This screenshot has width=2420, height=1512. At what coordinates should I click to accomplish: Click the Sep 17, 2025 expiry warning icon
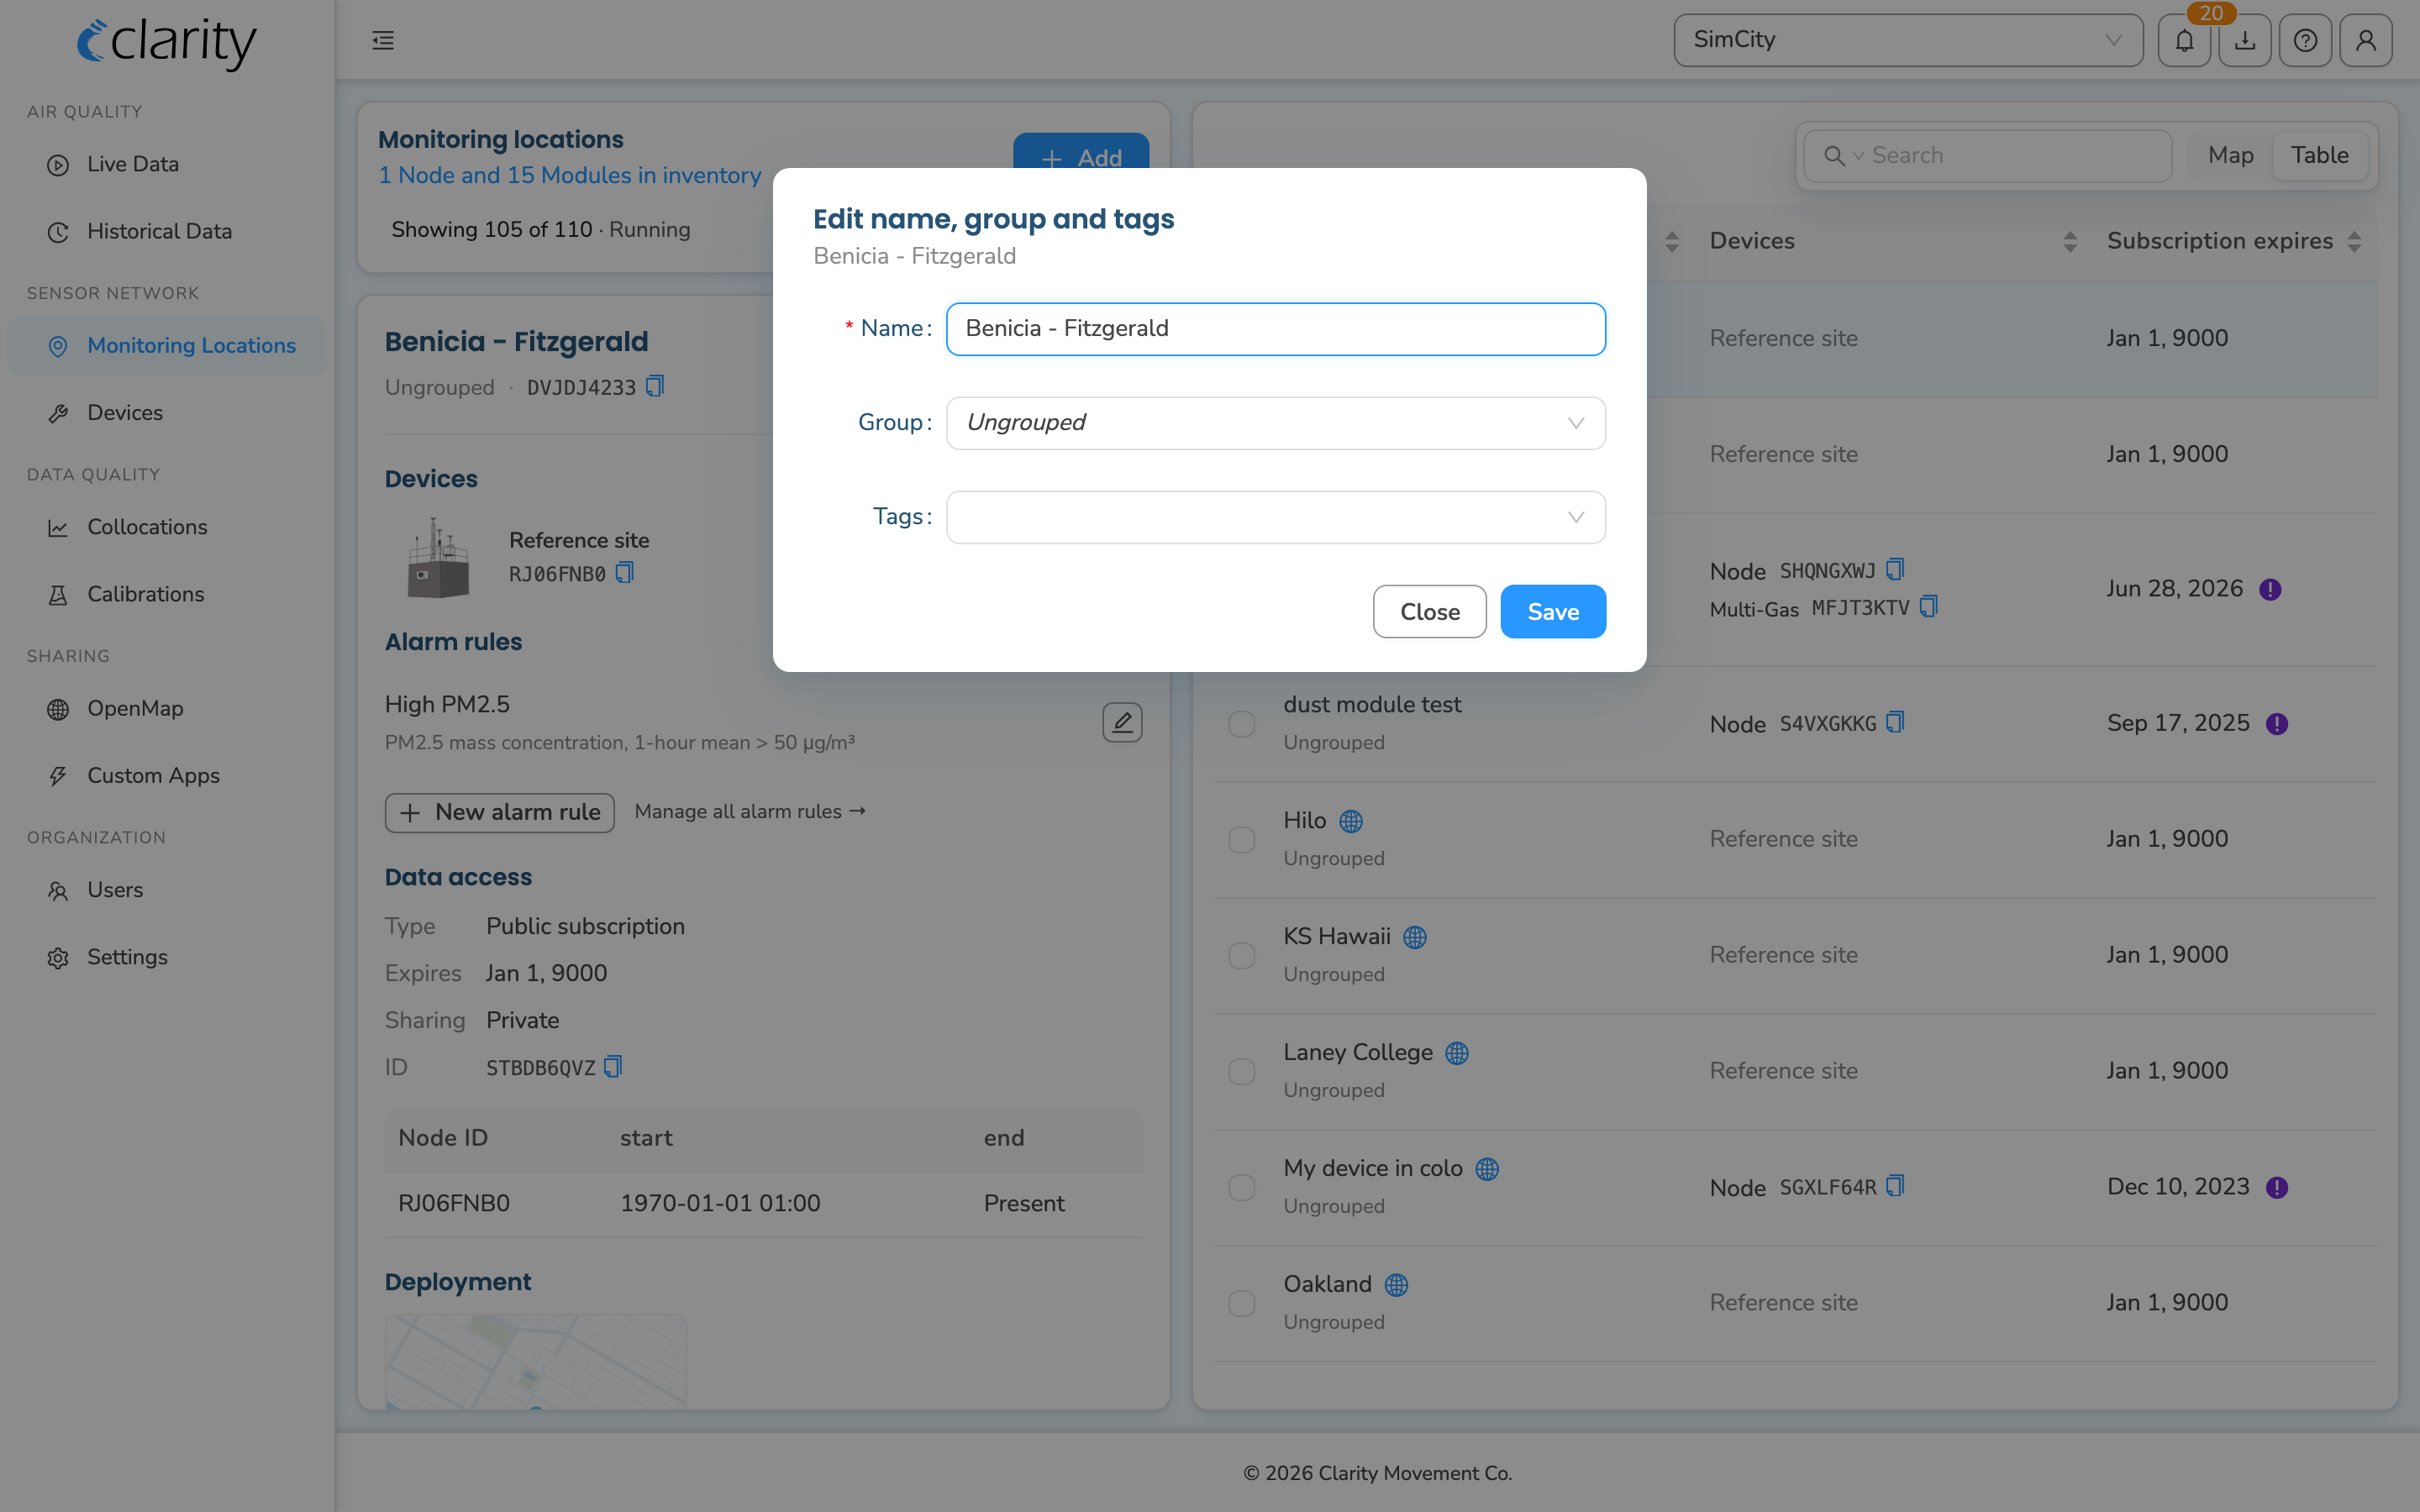coord(2277,723)
